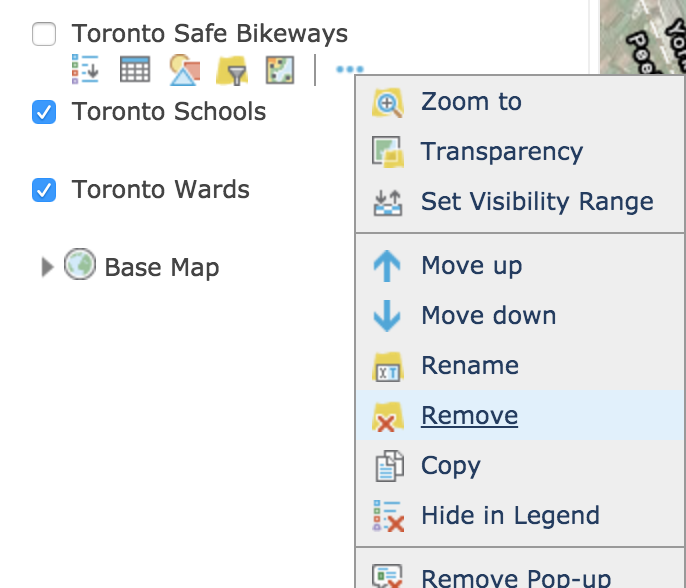Click the Base Map globe icon
686x588 pixels.
pos(80,264)
